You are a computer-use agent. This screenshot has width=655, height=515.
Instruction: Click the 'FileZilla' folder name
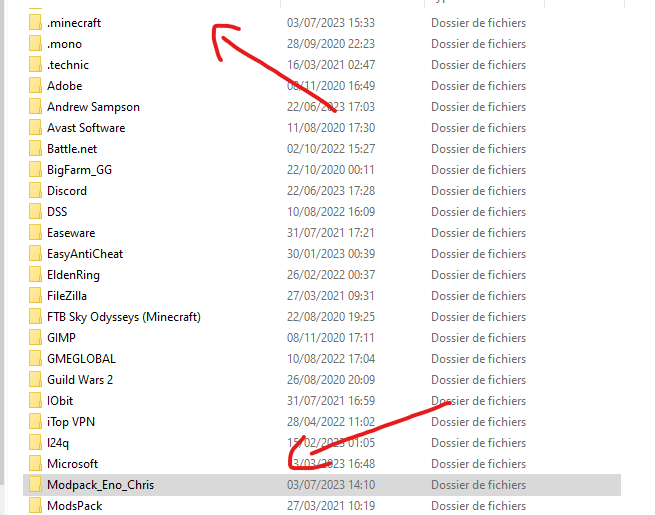pos(67,296)
